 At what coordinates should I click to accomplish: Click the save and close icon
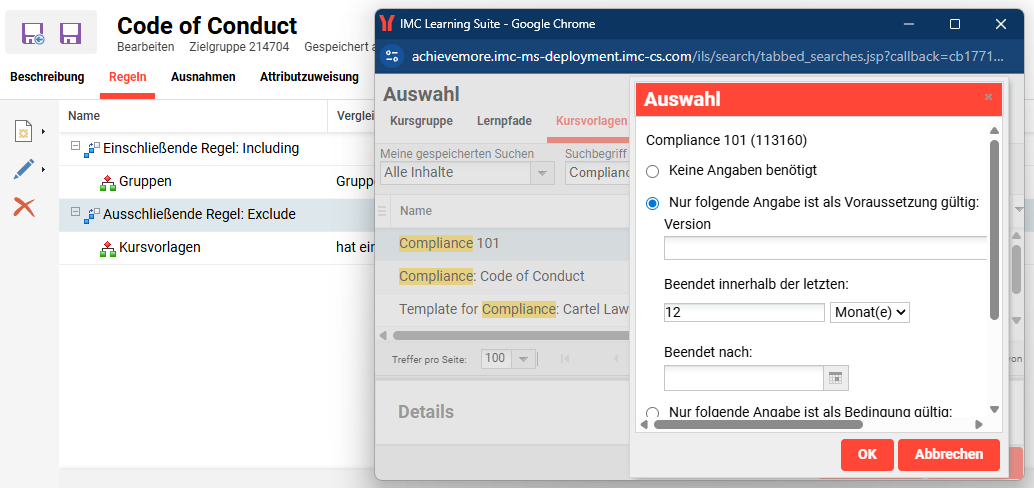(33, 35)
